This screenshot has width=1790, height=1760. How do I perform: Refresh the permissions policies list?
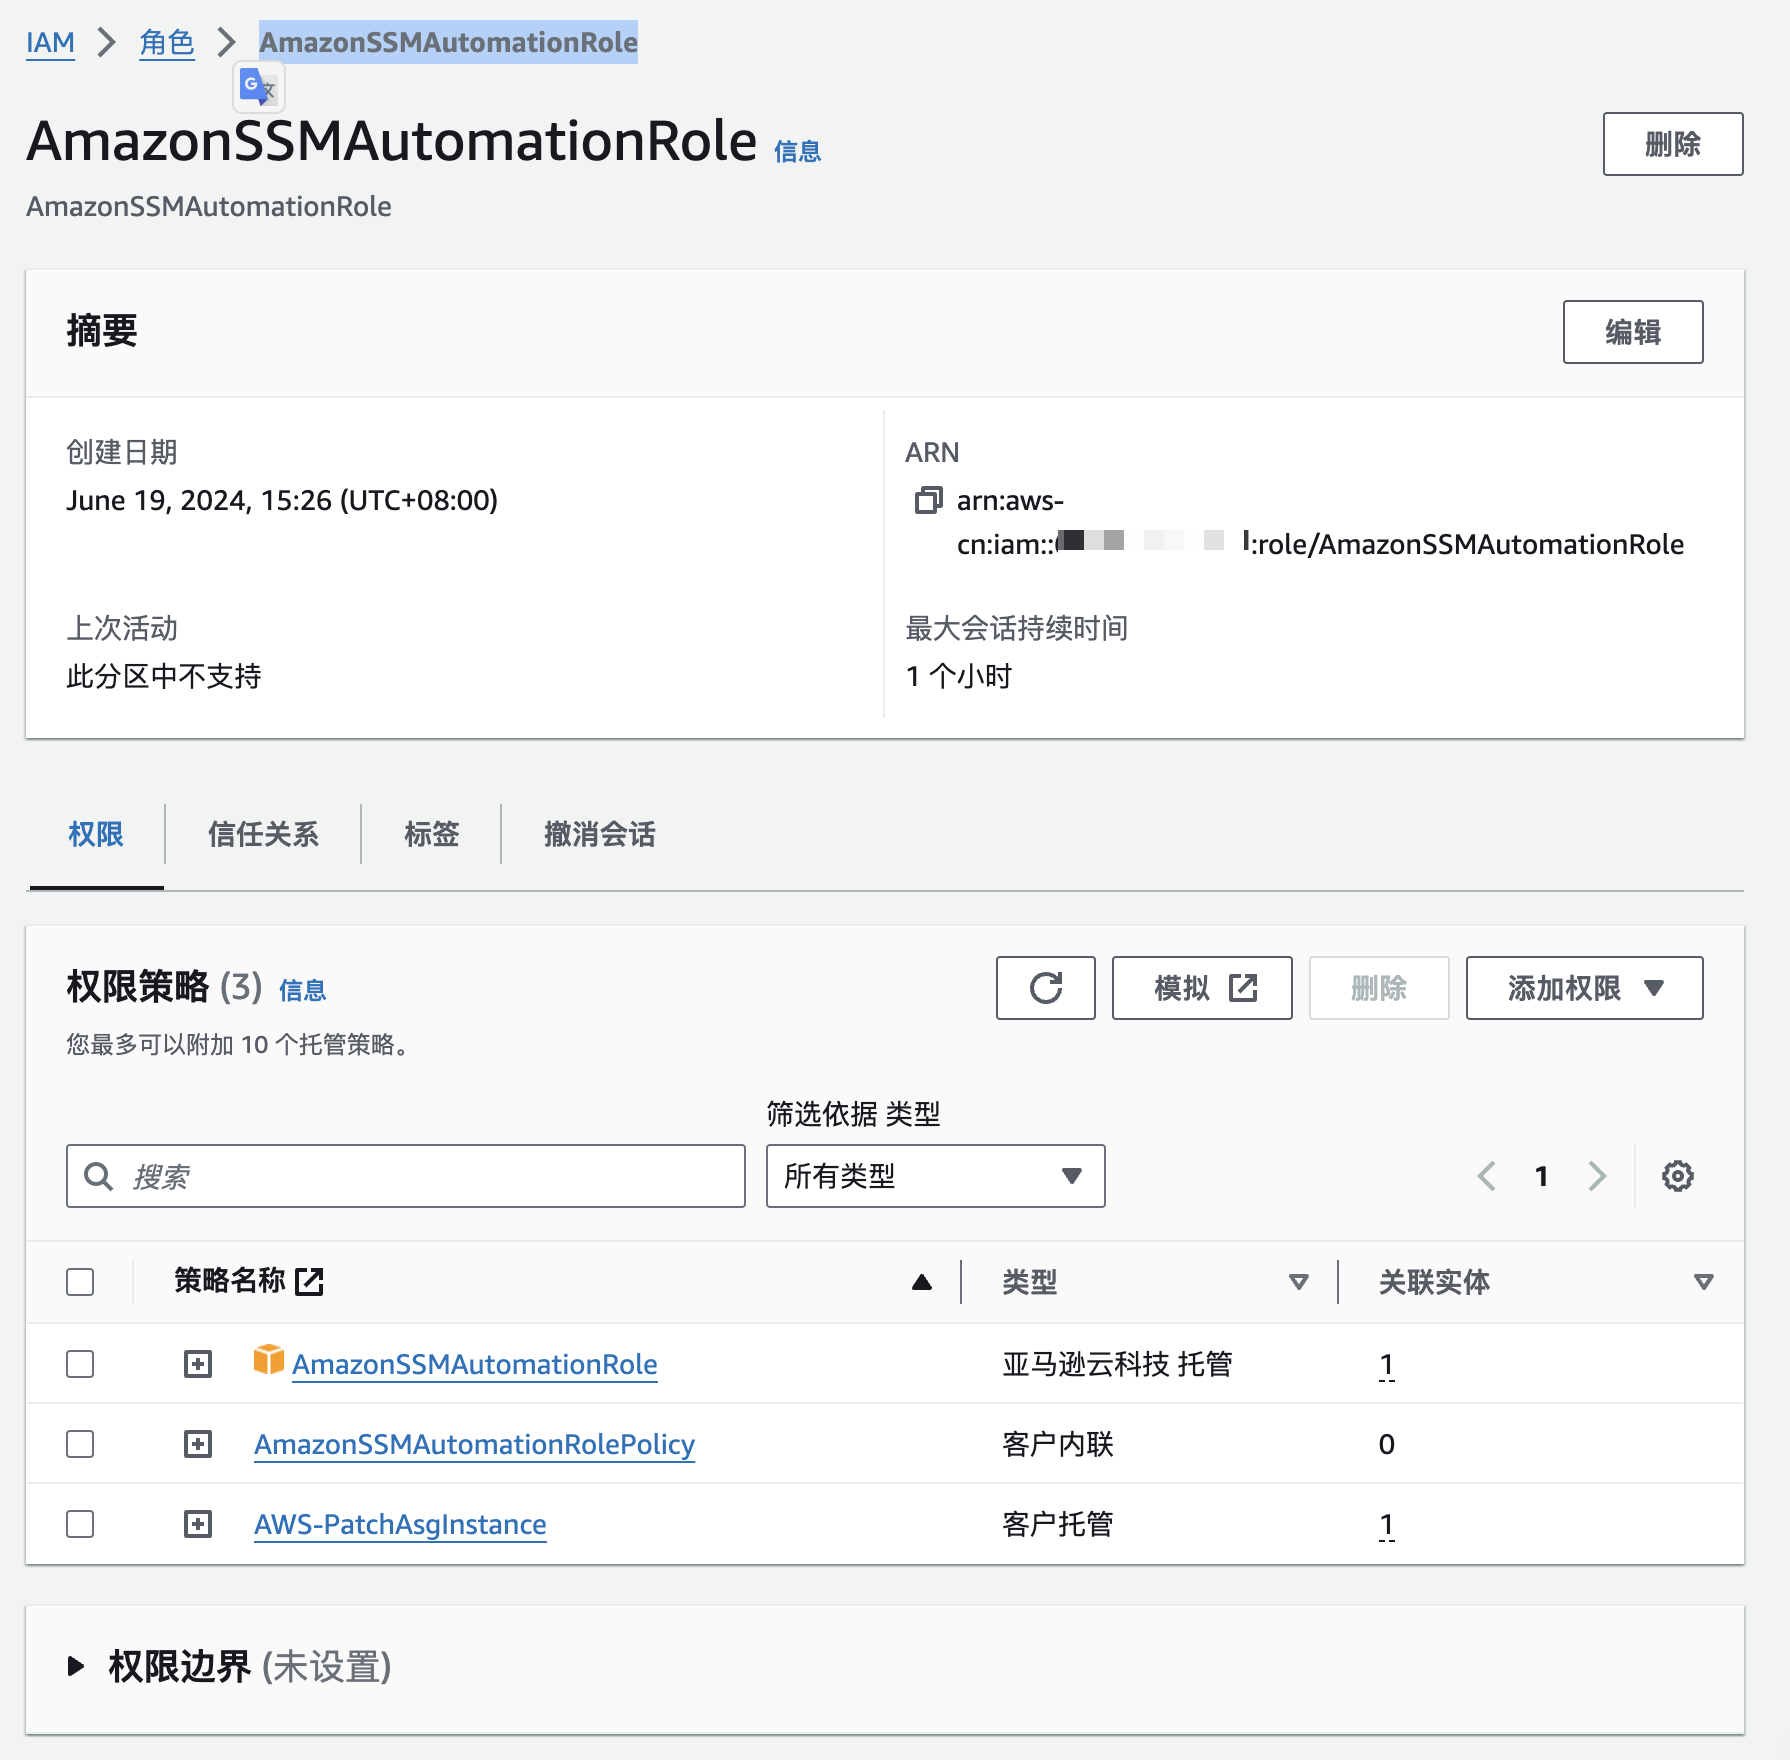coord(1045,988)
